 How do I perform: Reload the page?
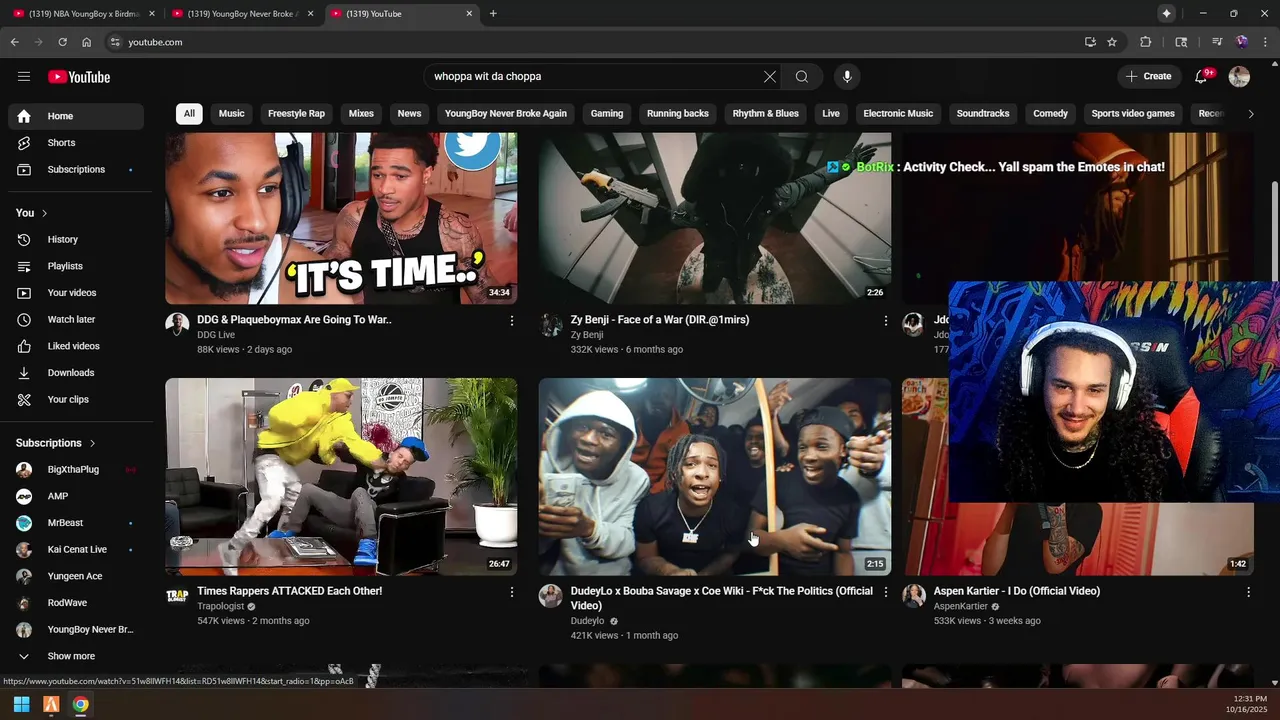62,42
